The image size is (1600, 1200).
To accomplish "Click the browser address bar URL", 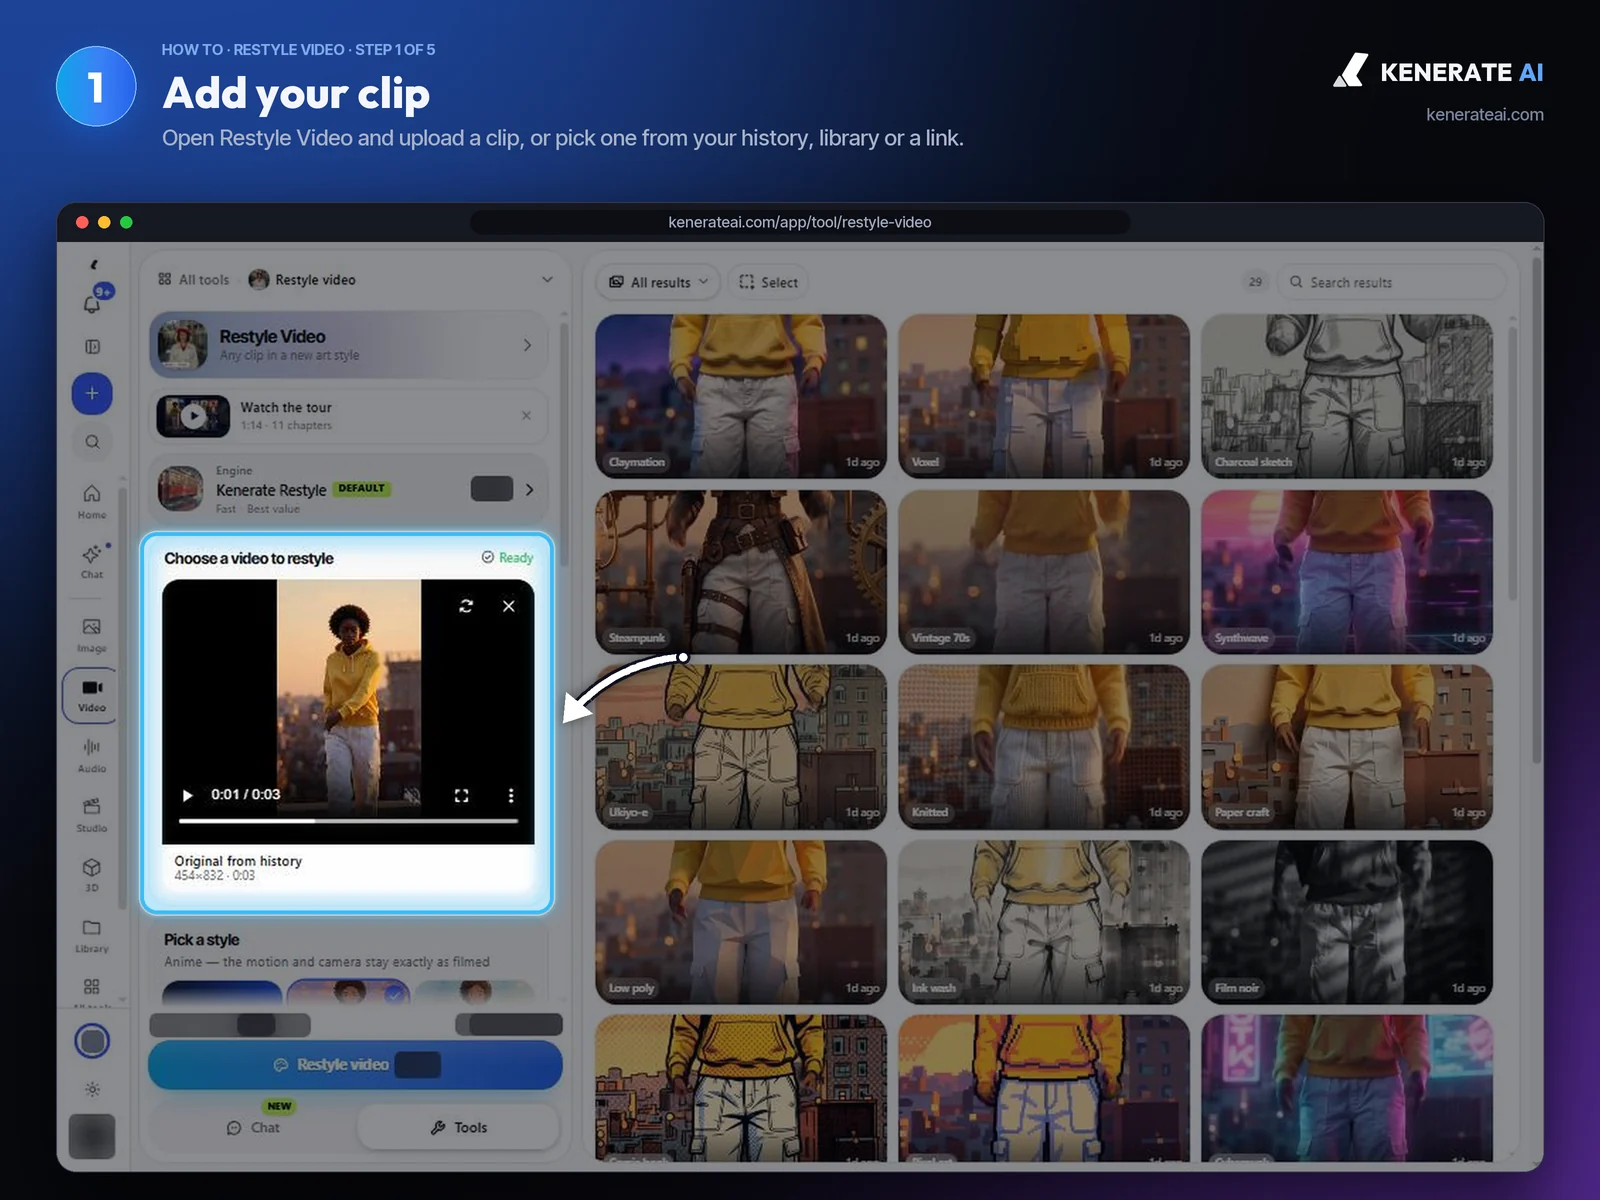I will [800, 222].
